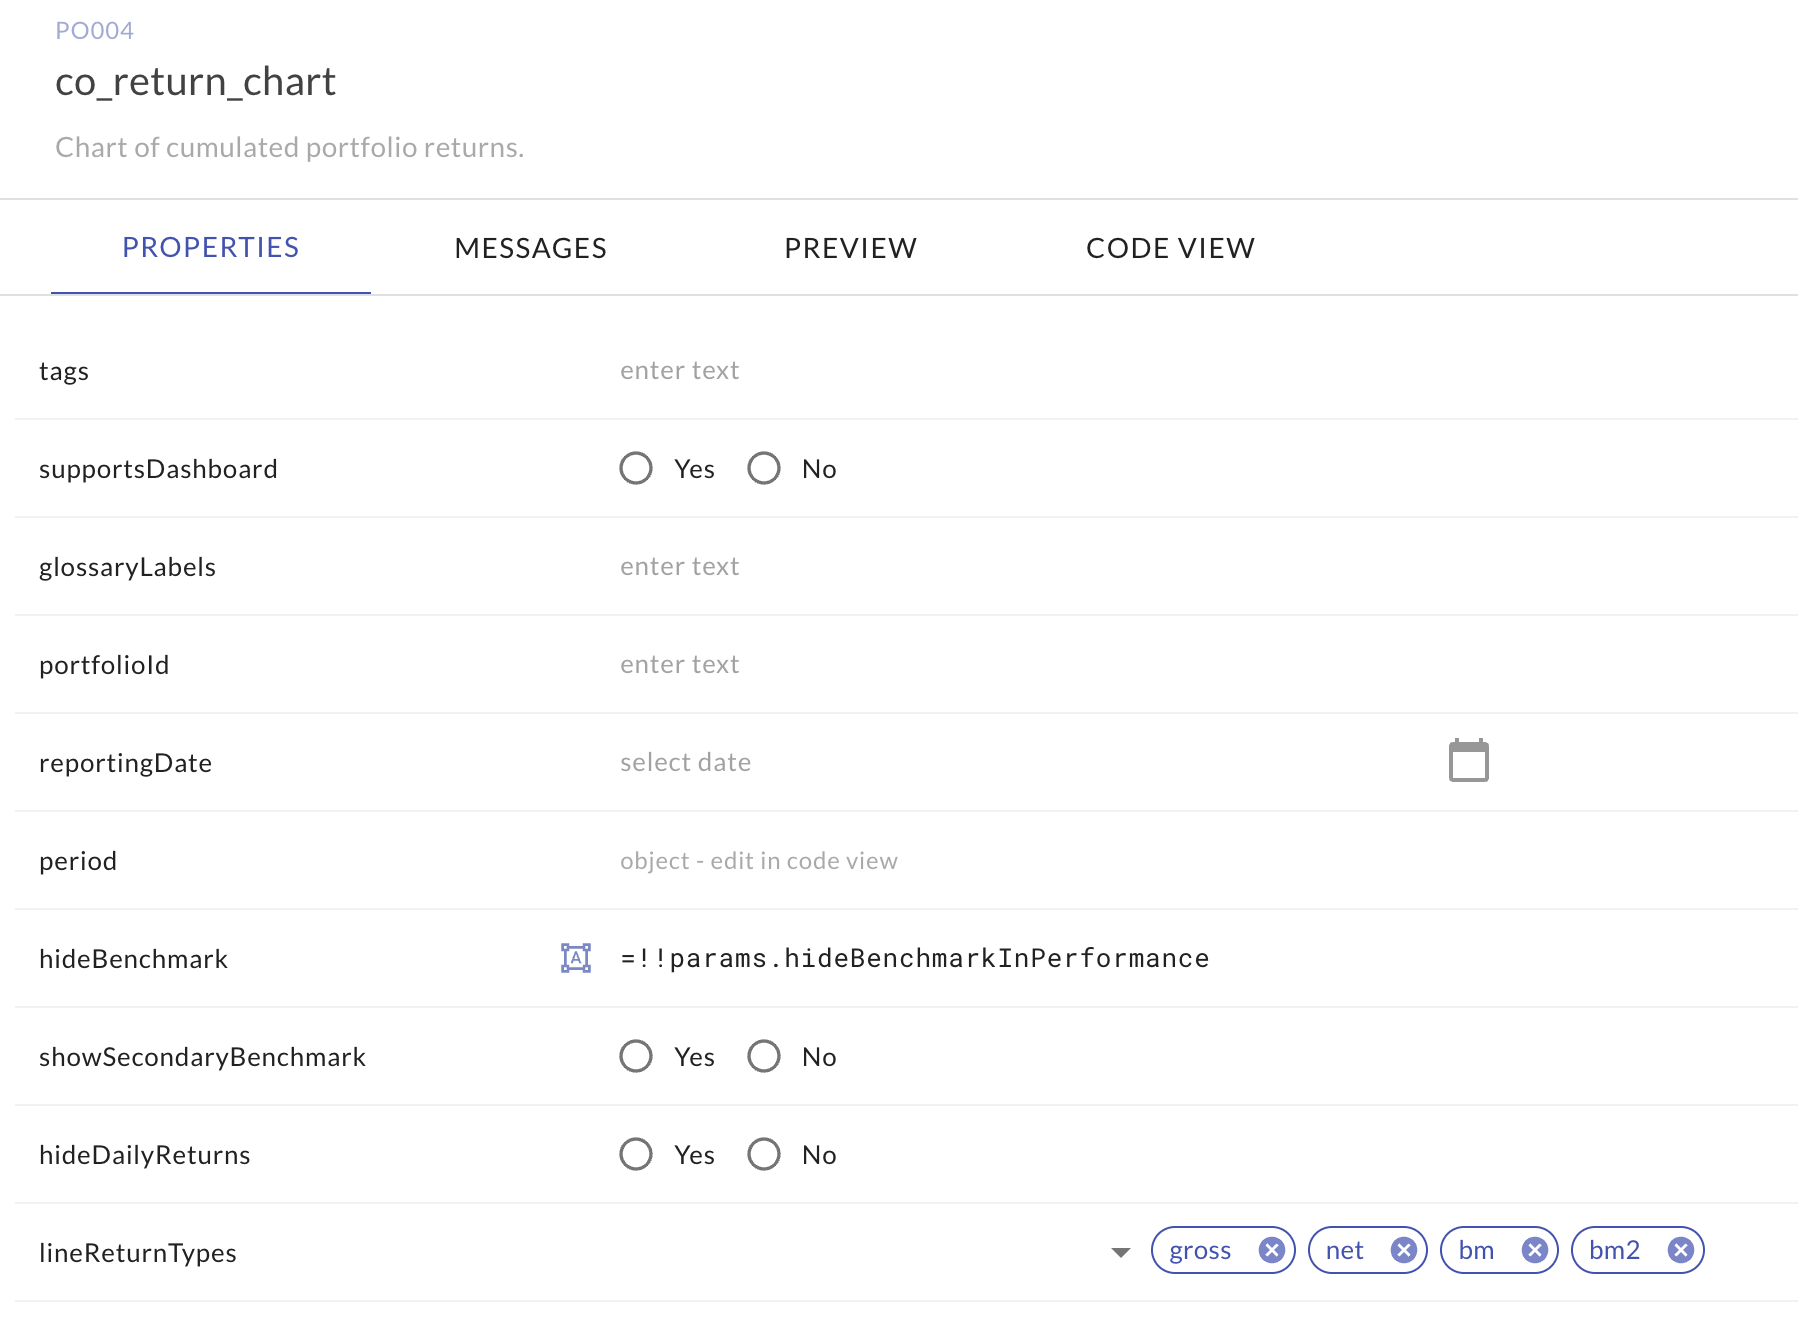Expand the lineReturnTypes dropdown arrow
This screenshot has width=1798, height=1326.
[1120, 1252]
